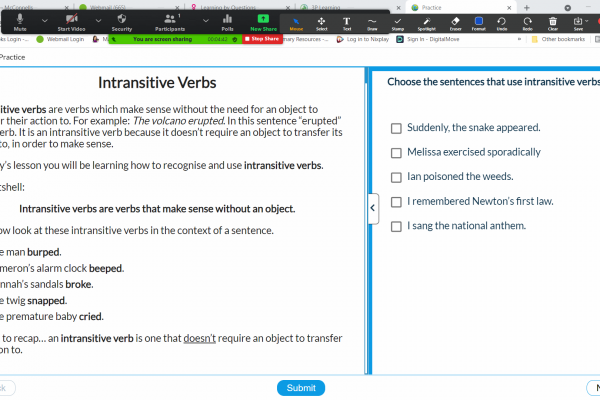Screen dimensions: 600x400
Task: Open the Polls icon
Action: click(x=227, y=19)
